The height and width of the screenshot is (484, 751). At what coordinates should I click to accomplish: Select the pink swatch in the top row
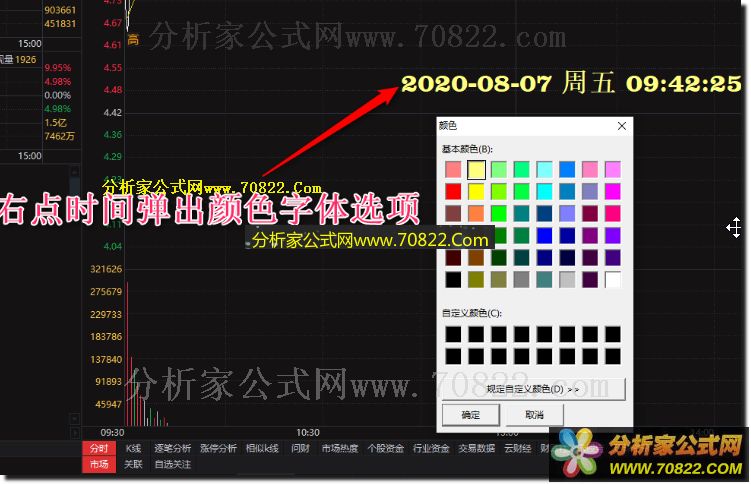pyautogui.click(x=590, y=169)
